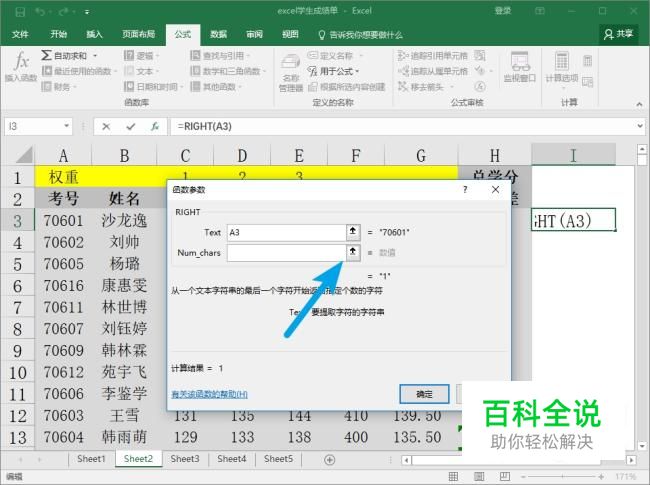The height and width of the screenshot is (485, 650).
Task: Open the Page Layout tab
Action: 138,34
